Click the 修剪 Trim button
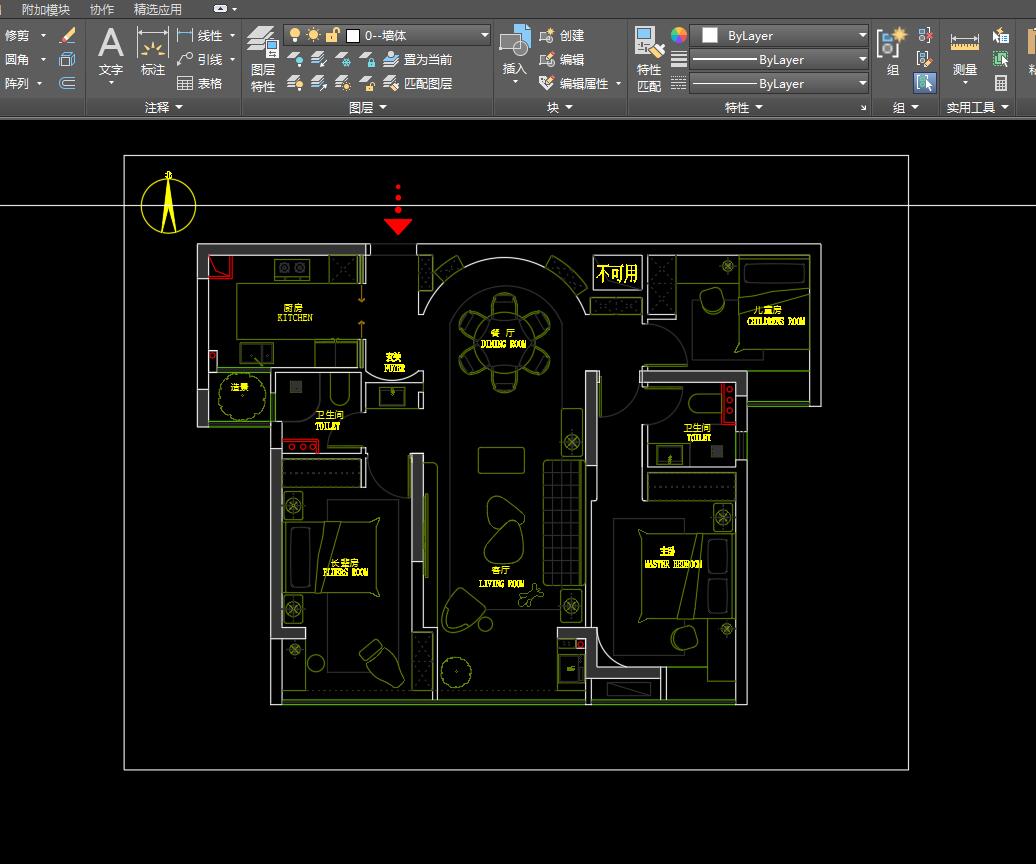 click(18, 36)
